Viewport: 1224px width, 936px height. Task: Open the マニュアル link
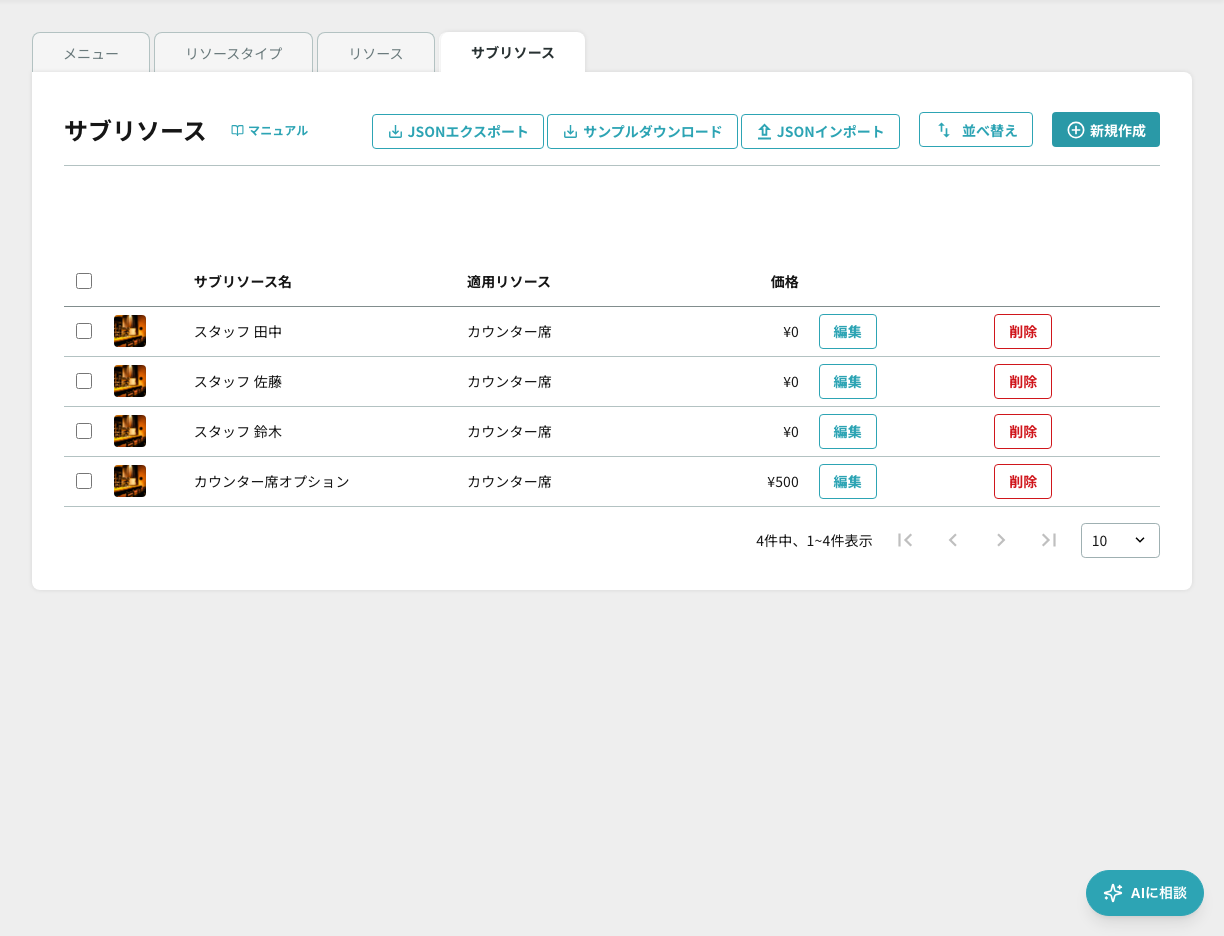coord(269,130)
